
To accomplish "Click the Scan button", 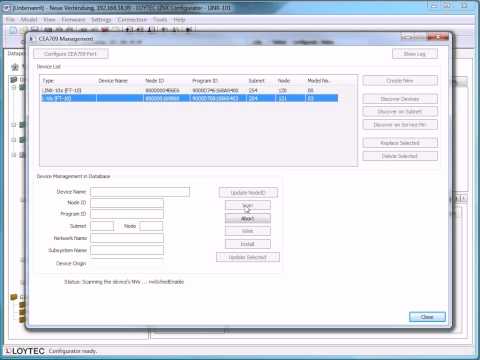I will point(248,205).
